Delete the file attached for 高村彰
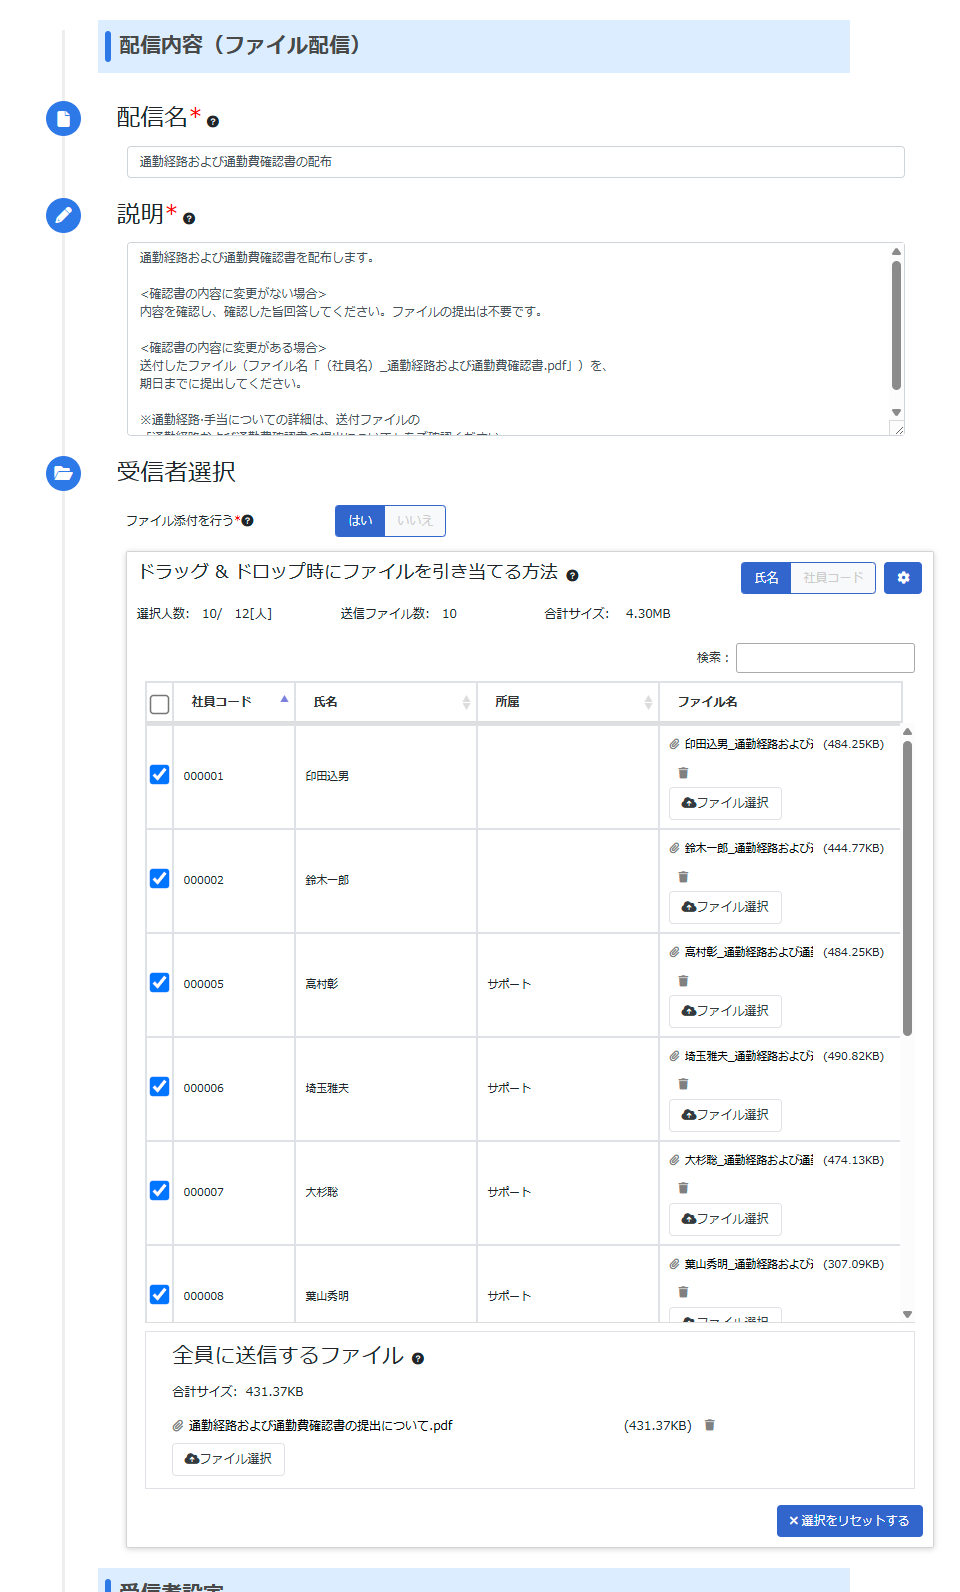The image size is (960, 1592). pos(683,981)
